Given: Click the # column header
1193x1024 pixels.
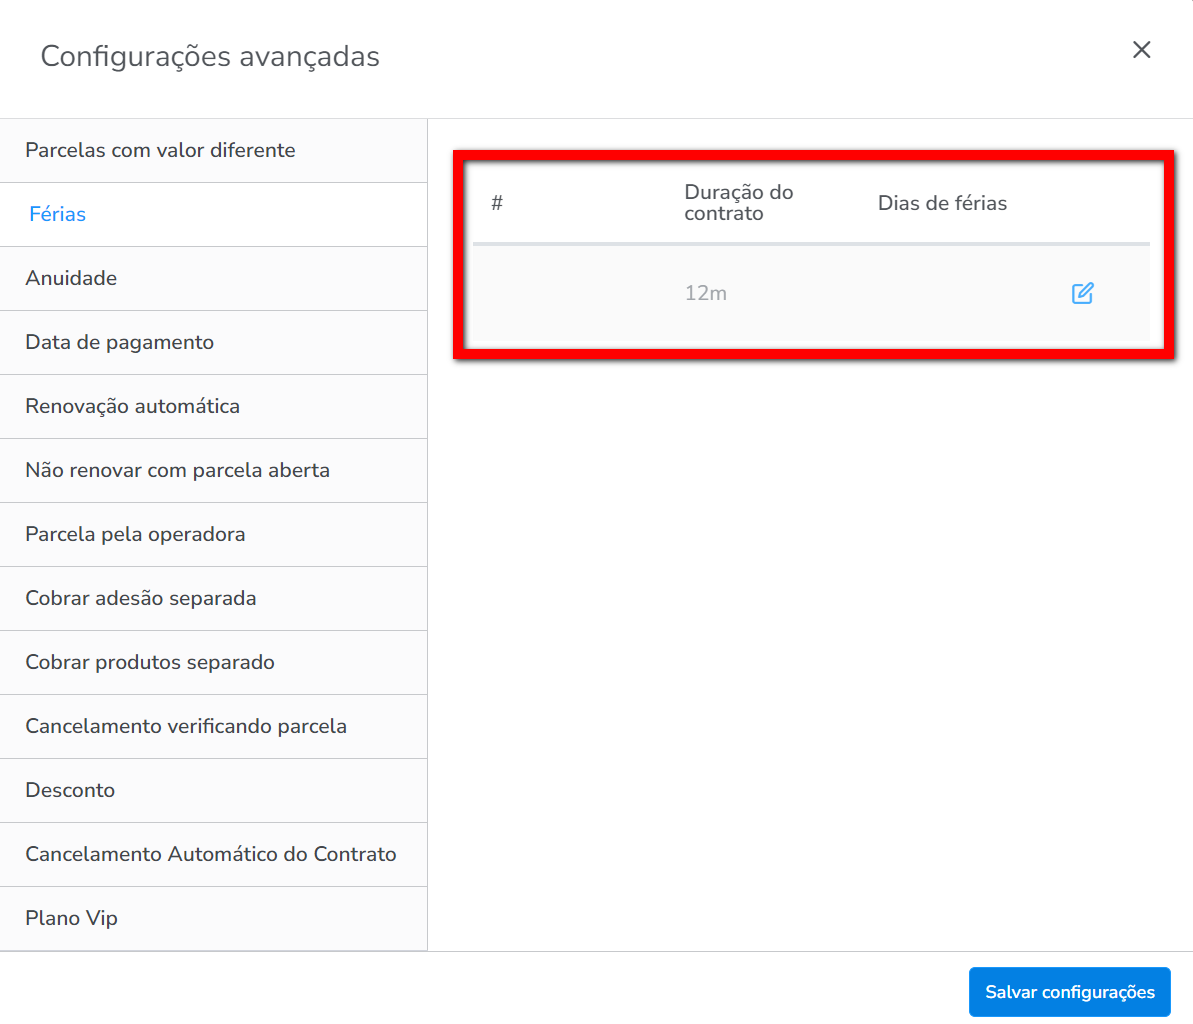Looking at the screenshot, I should pyautogui.click(x=497, y=203).
